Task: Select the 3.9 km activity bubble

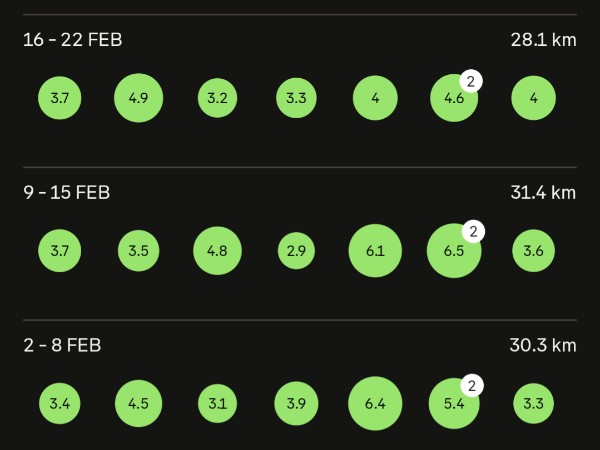Action: point(296,404)
